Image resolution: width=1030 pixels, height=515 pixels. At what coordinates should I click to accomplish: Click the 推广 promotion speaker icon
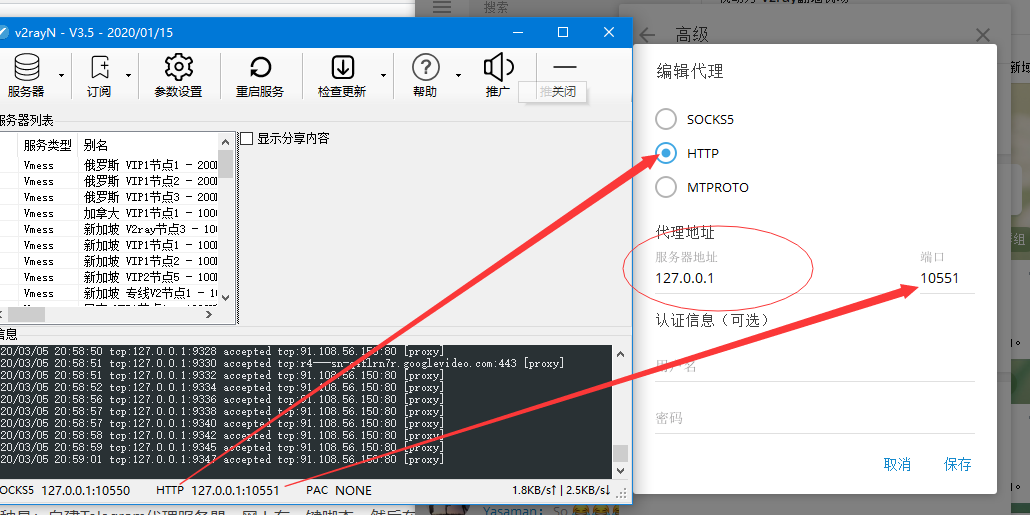(x=498, y=76)
